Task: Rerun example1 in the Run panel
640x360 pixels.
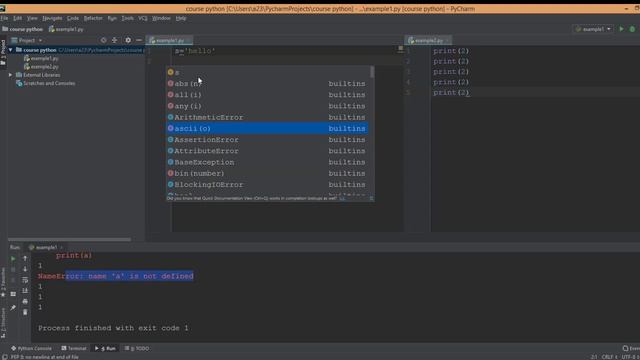Action: (x=13, y=258)
